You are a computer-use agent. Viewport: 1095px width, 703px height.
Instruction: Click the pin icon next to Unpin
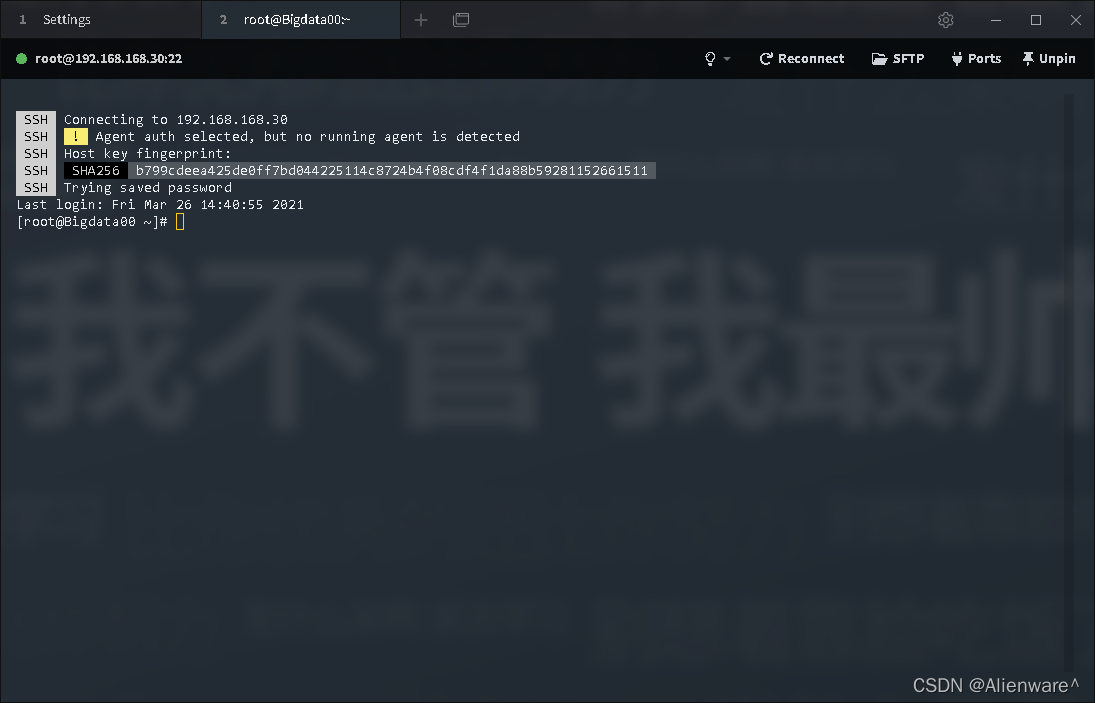coord(1026,58)
